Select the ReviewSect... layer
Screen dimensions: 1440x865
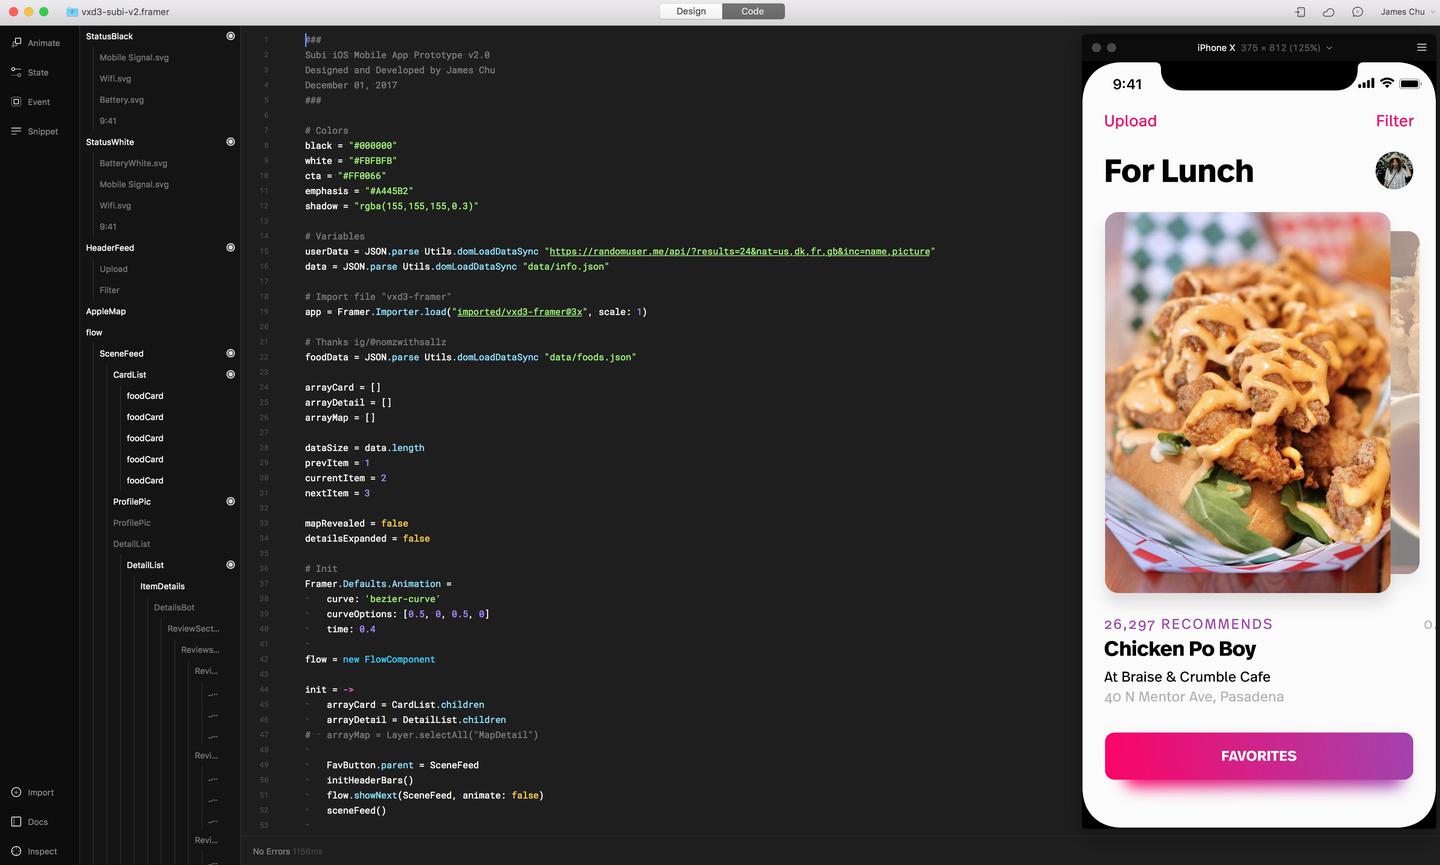193,628
